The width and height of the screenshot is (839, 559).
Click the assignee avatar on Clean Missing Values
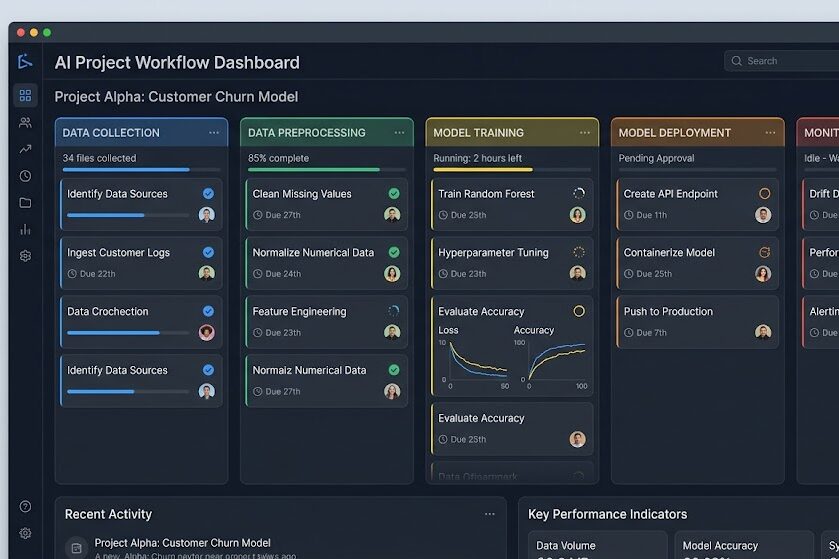(392, 215)
